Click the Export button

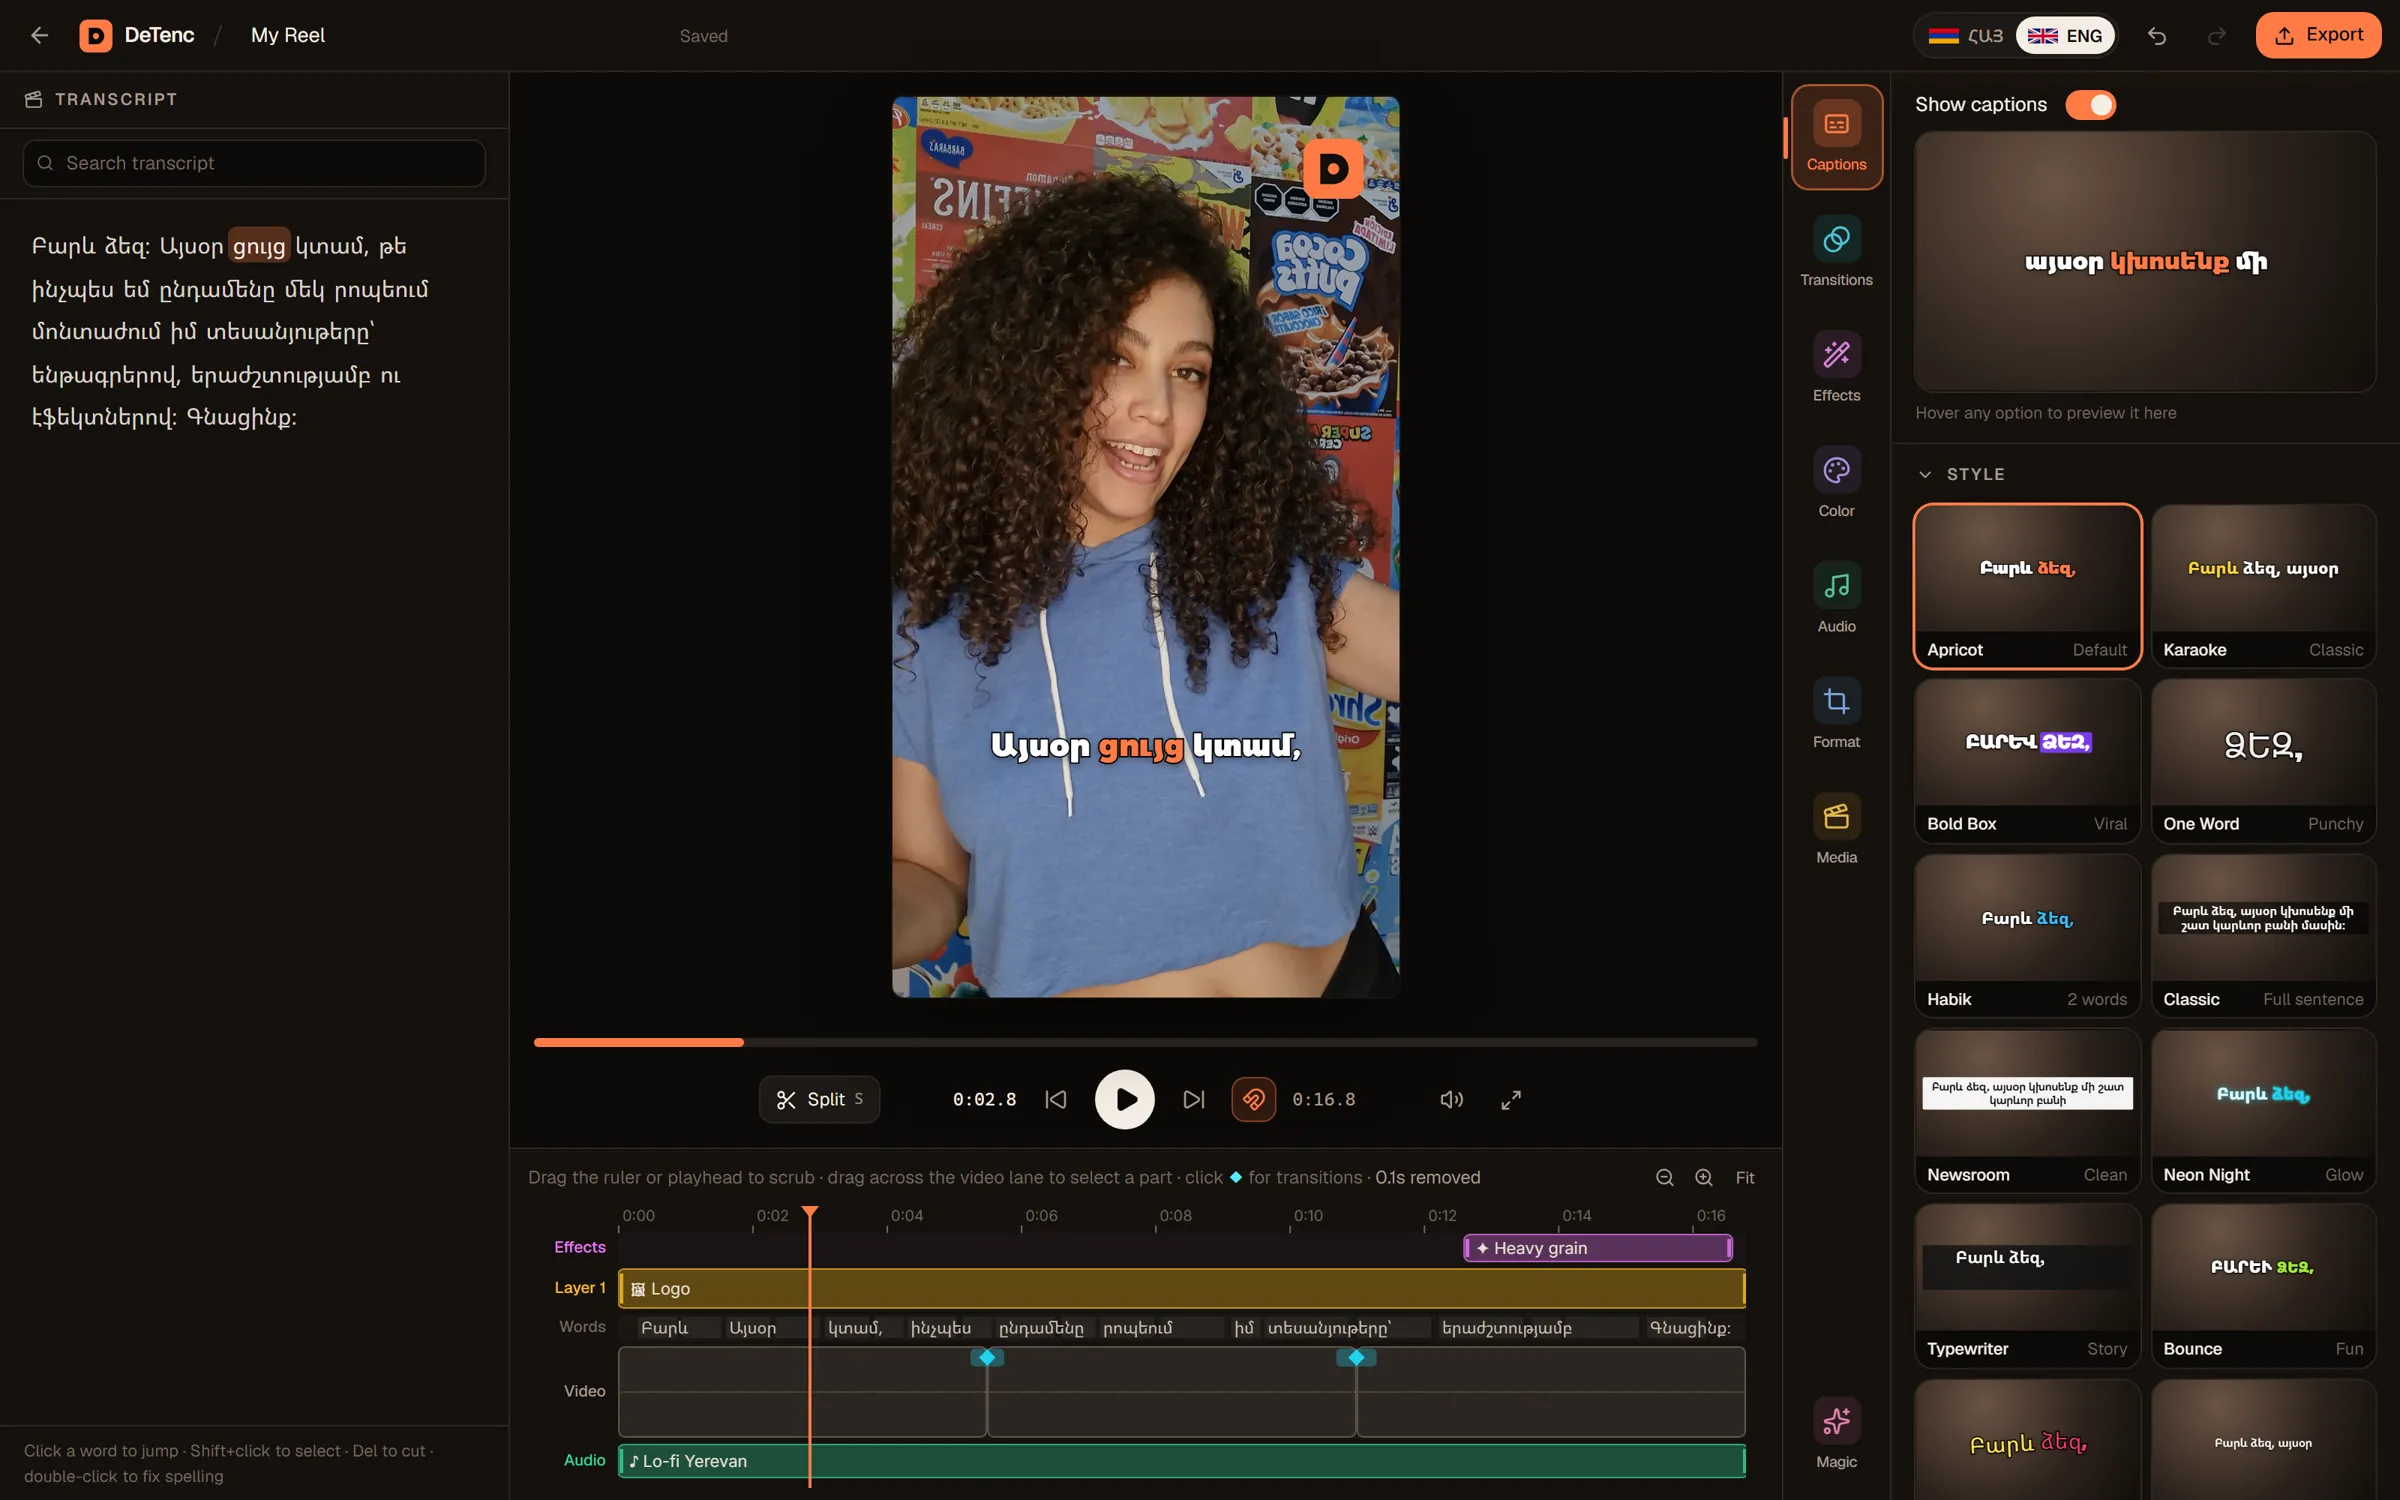[x=2318, y=35]
